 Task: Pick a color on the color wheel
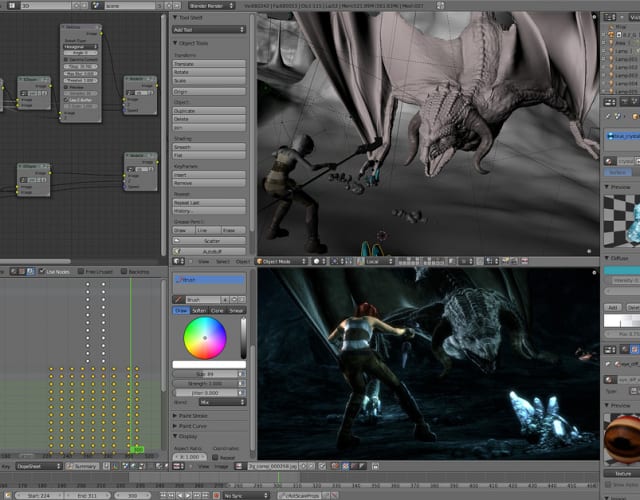(205, 338)
